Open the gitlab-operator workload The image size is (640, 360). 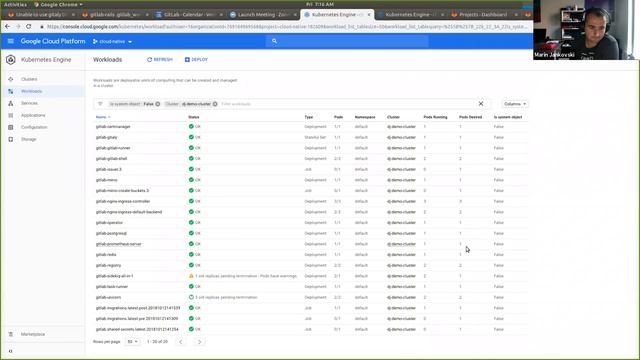(x=109, y=222)
